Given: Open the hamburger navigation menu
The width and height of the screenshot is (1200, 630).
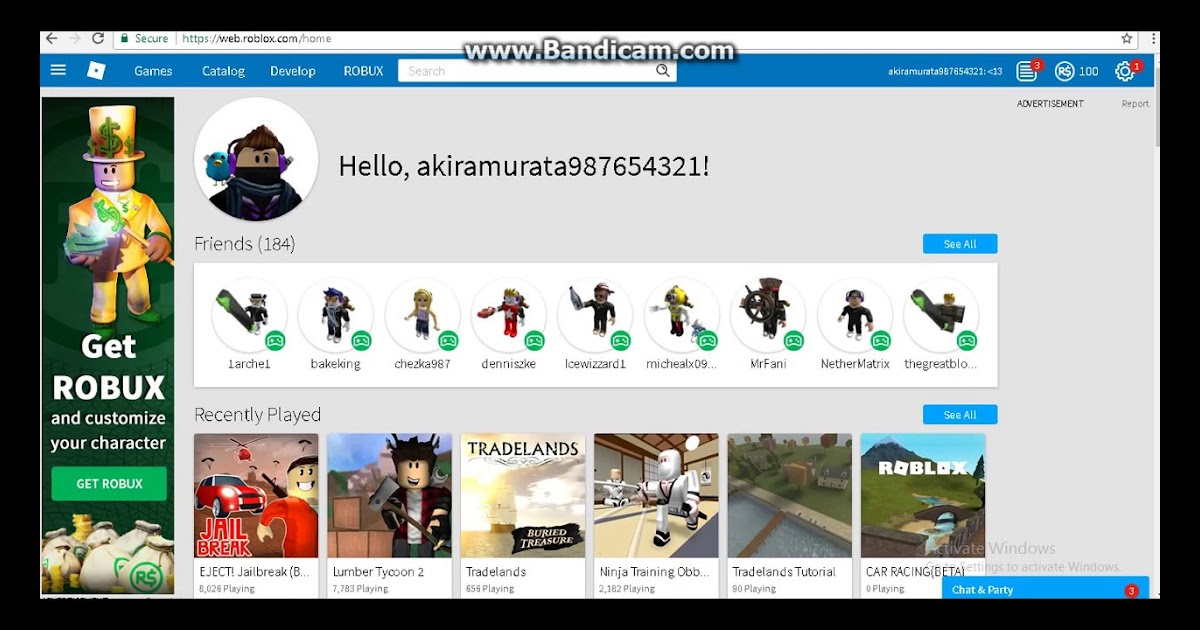Looking at the screenshot, I should tap(58, 70).
